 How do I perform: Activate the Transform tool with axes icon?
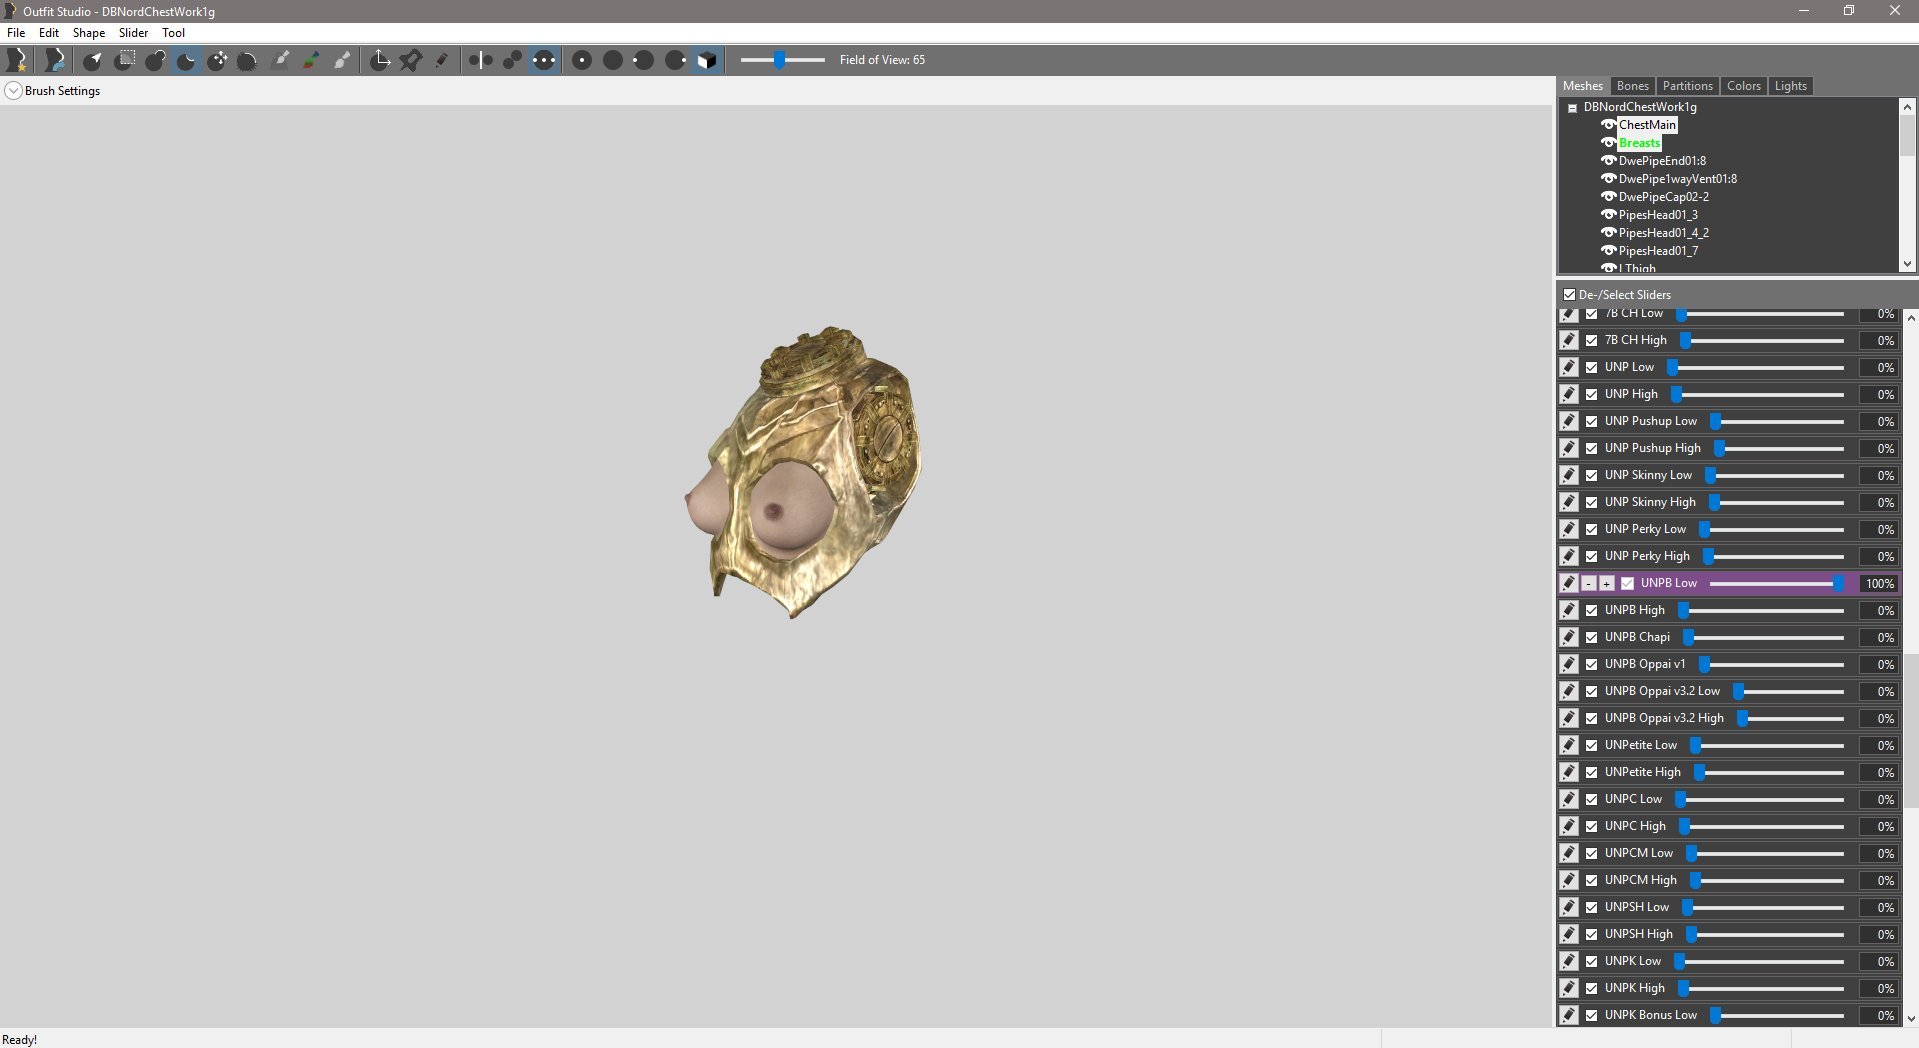pyautogui.click(x=380, y=61)
